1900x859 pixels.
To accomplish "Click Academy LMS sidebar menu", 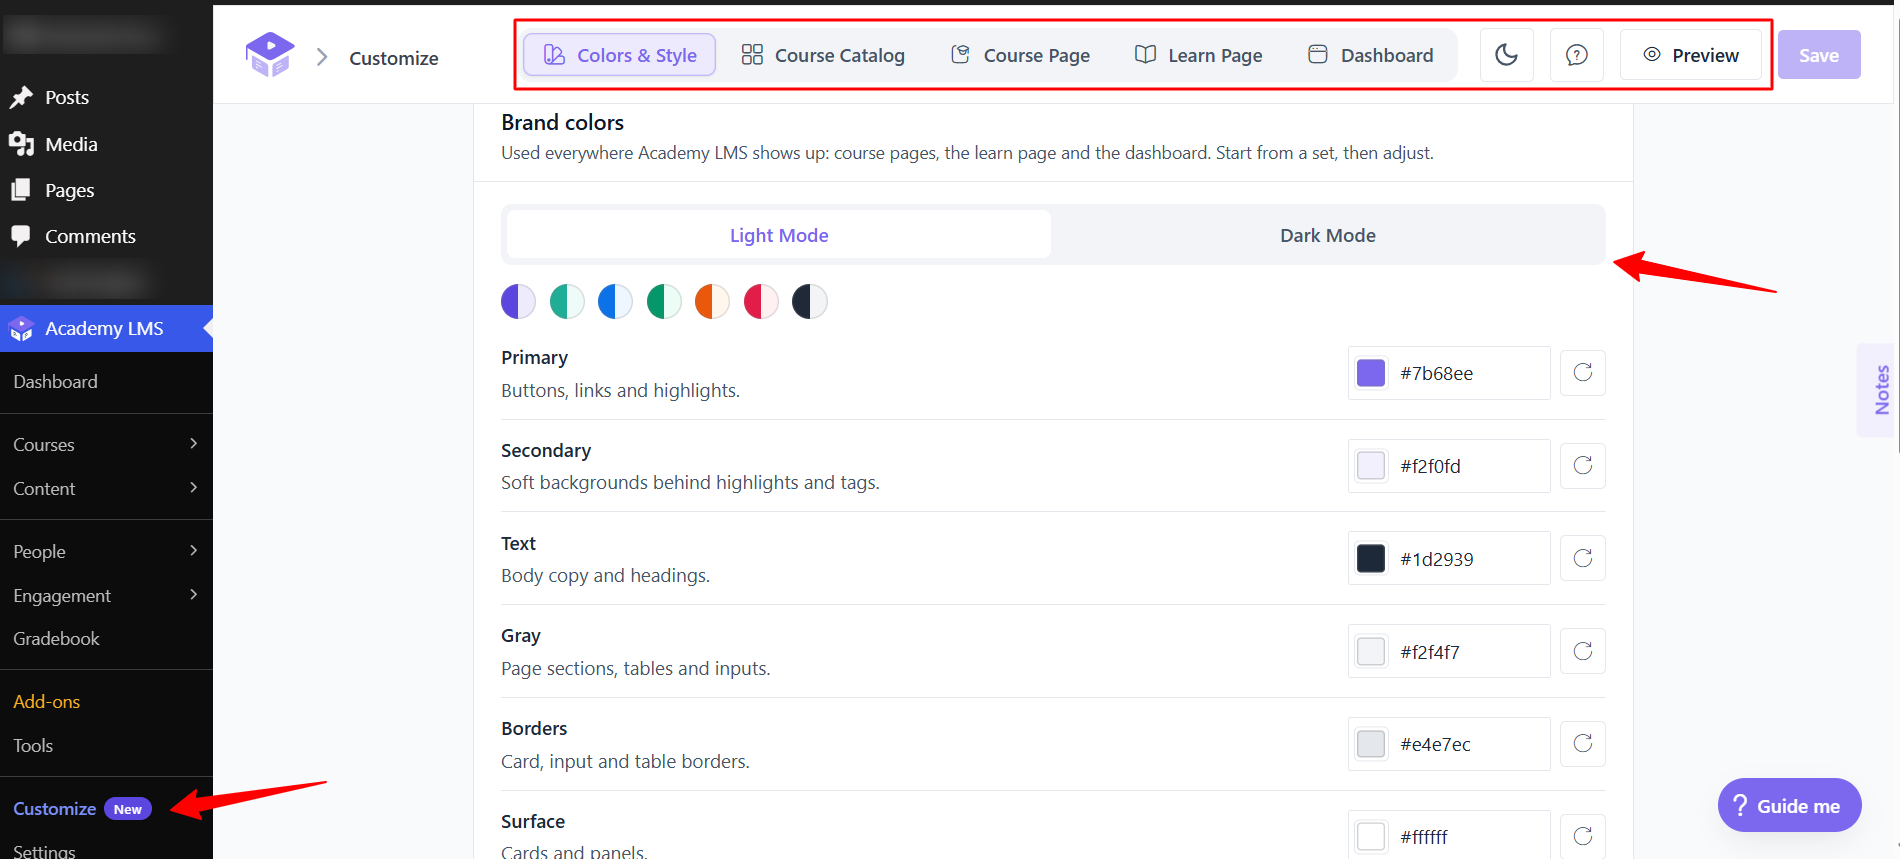I will click(106, 328).
